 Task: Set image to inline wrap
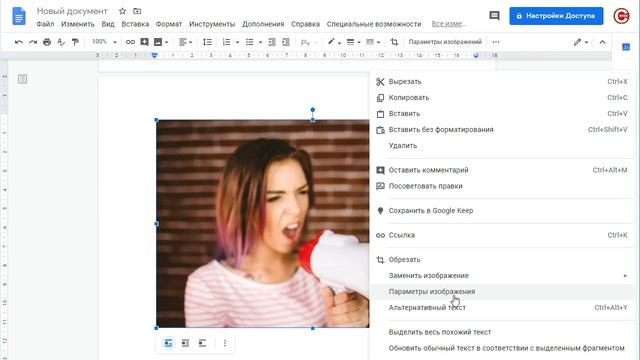pos(168,343)
